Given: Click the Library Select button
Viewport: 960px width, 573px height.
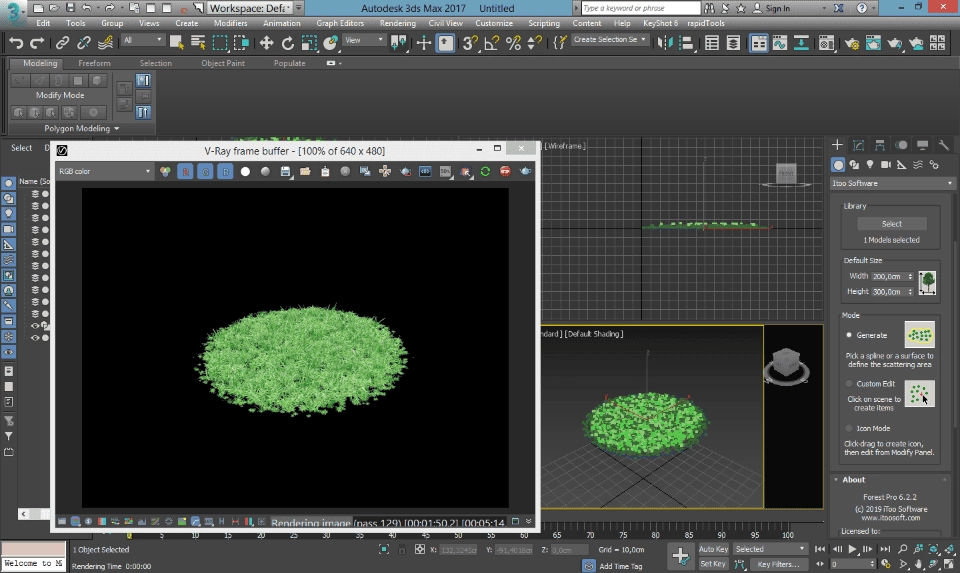Looking at the screenshot, I should (x=891, y=223).
